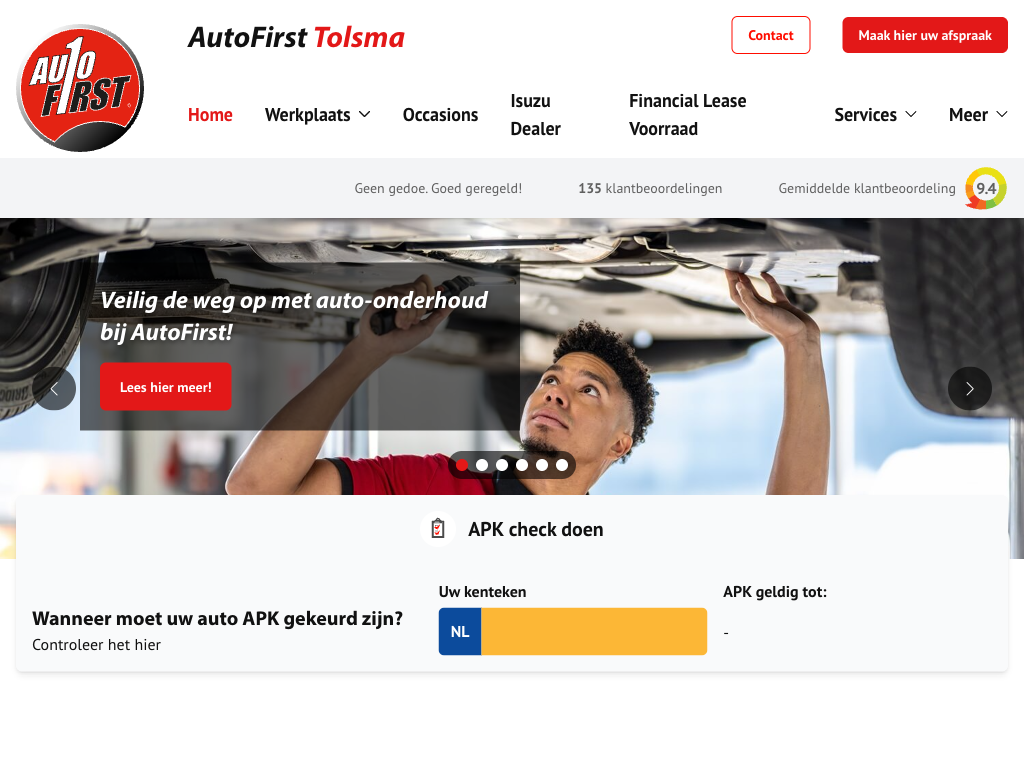Select the last carousel dot
The width and height of the screenshot is (1024, 768).
(x=562, y=465)
